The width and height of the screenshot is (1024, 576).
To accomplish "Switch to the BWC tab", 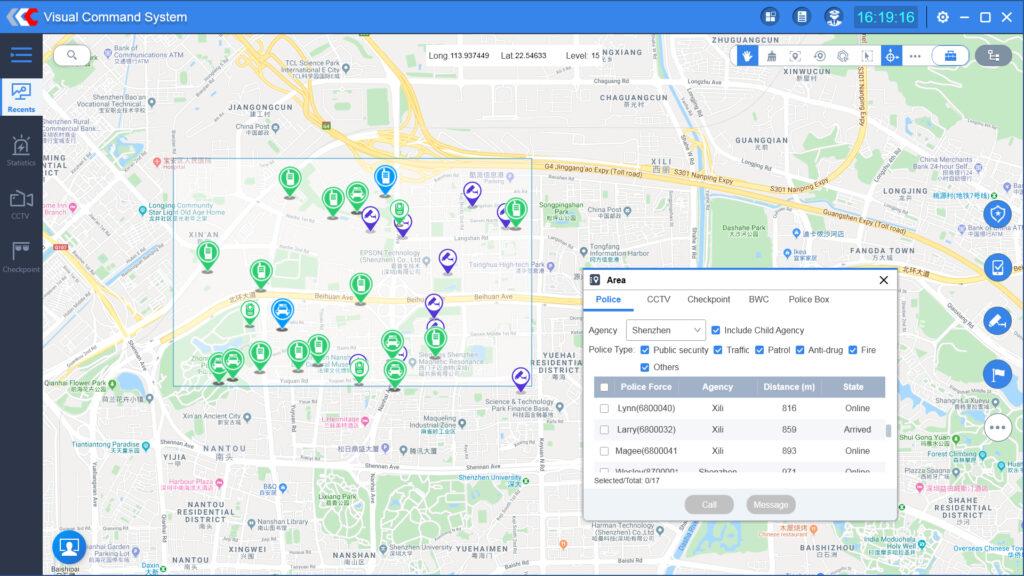I will [x=759, y=300].
